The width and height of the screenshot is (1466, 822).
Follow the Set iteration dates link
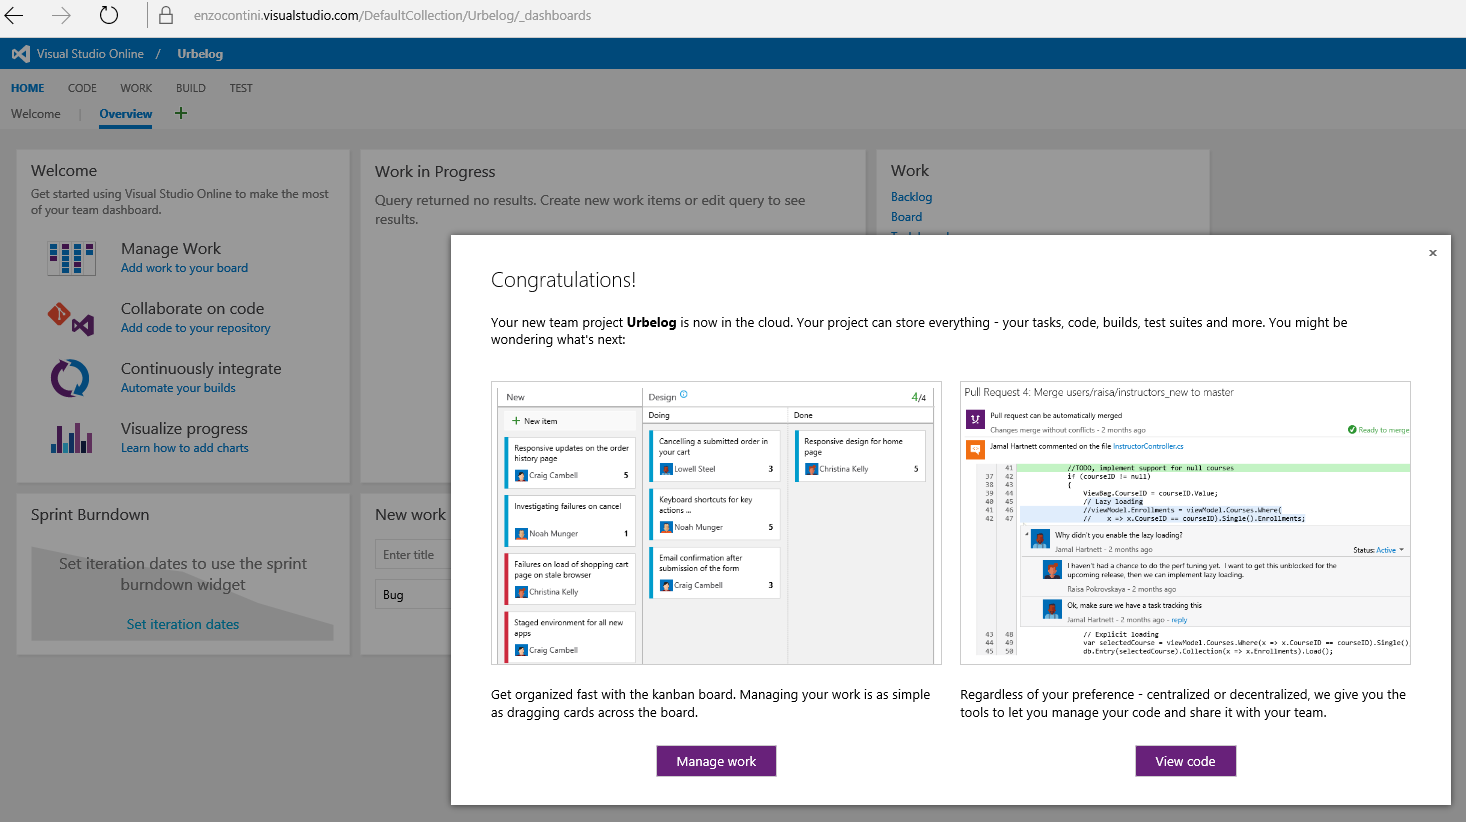(x=182, y=624)
